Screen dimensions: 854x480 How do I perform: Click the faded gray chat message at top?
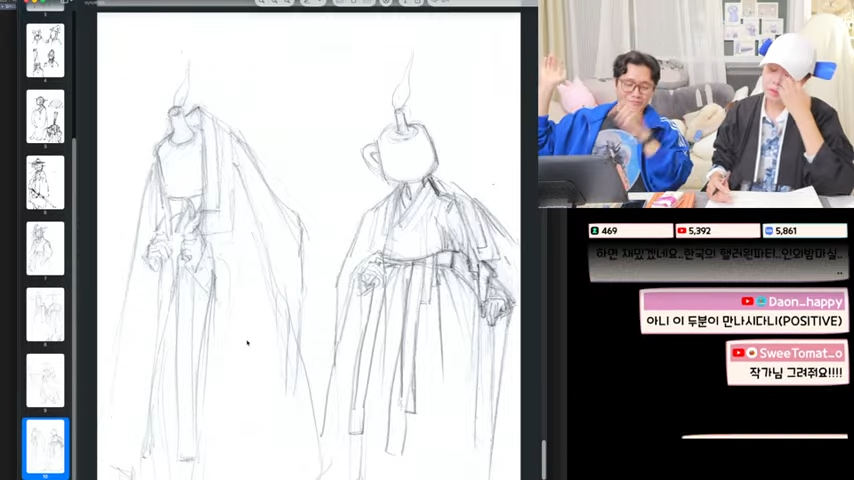click(x=718, y=262)
